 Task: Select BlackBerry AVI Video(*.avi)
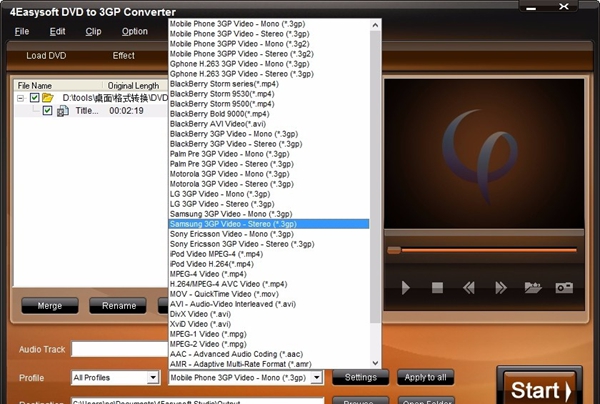pyautogui.click(x=269, y=124)
